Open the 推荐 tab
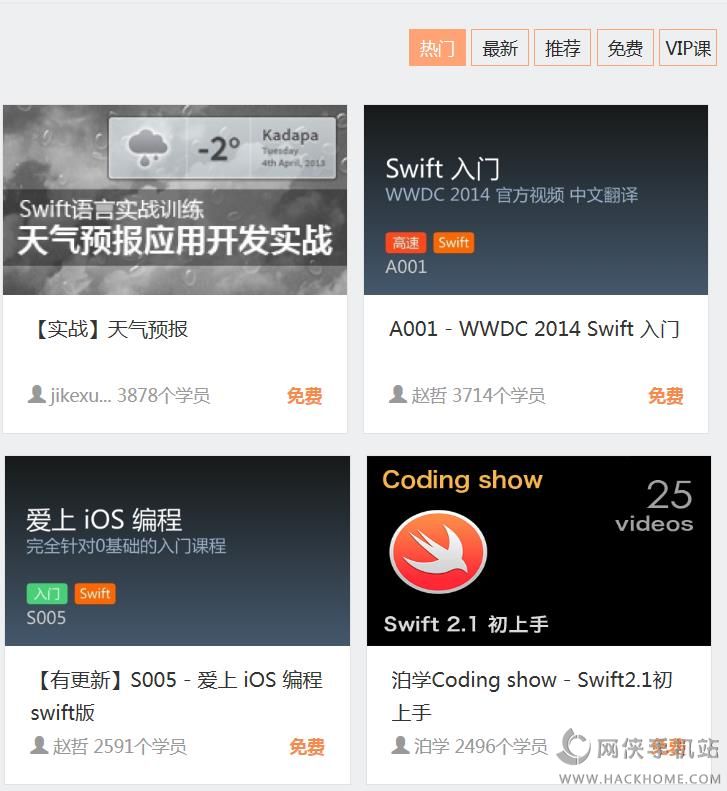Viewport: 727px width, 791px height. 562,48
